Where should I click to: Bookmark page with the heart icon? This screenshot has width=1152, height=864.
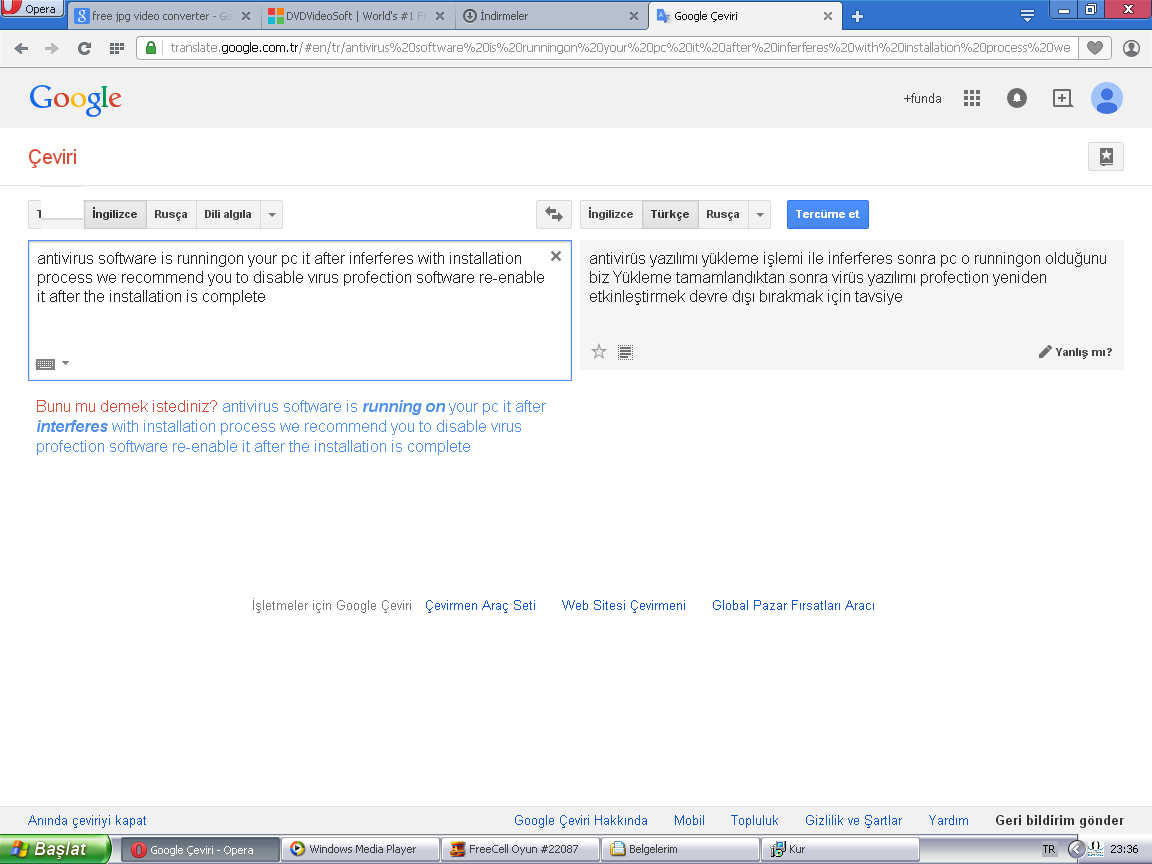click(x=1095, y=48)
